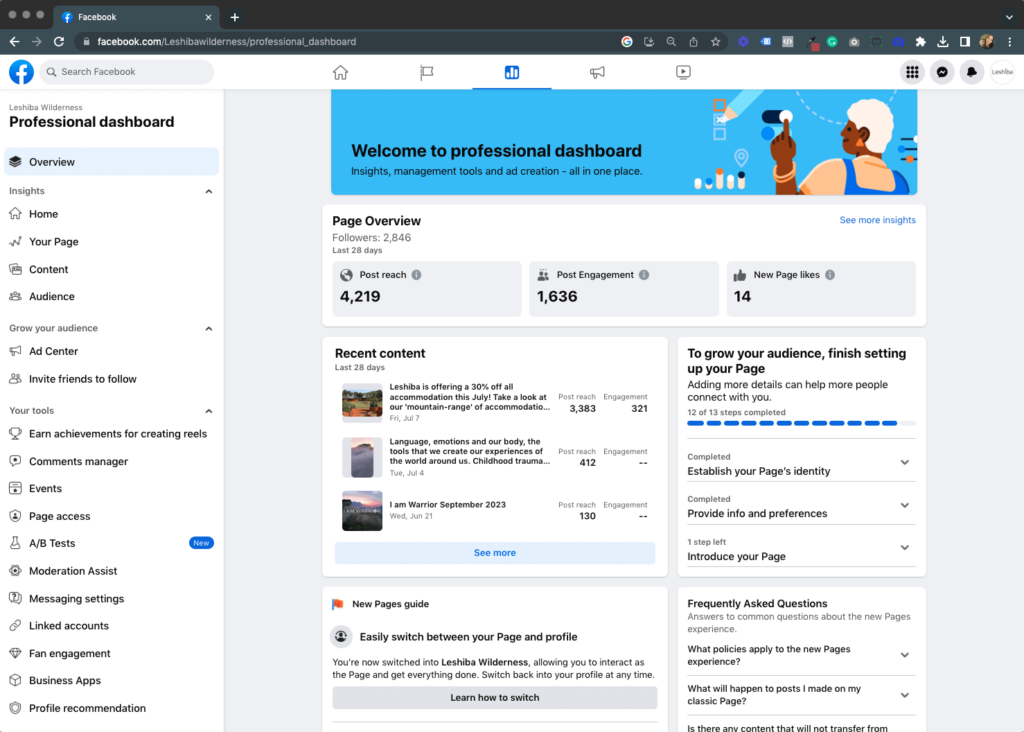1024x732 pixels.
Task: Open Messaging settings
Action: click(x=112, y=598)
